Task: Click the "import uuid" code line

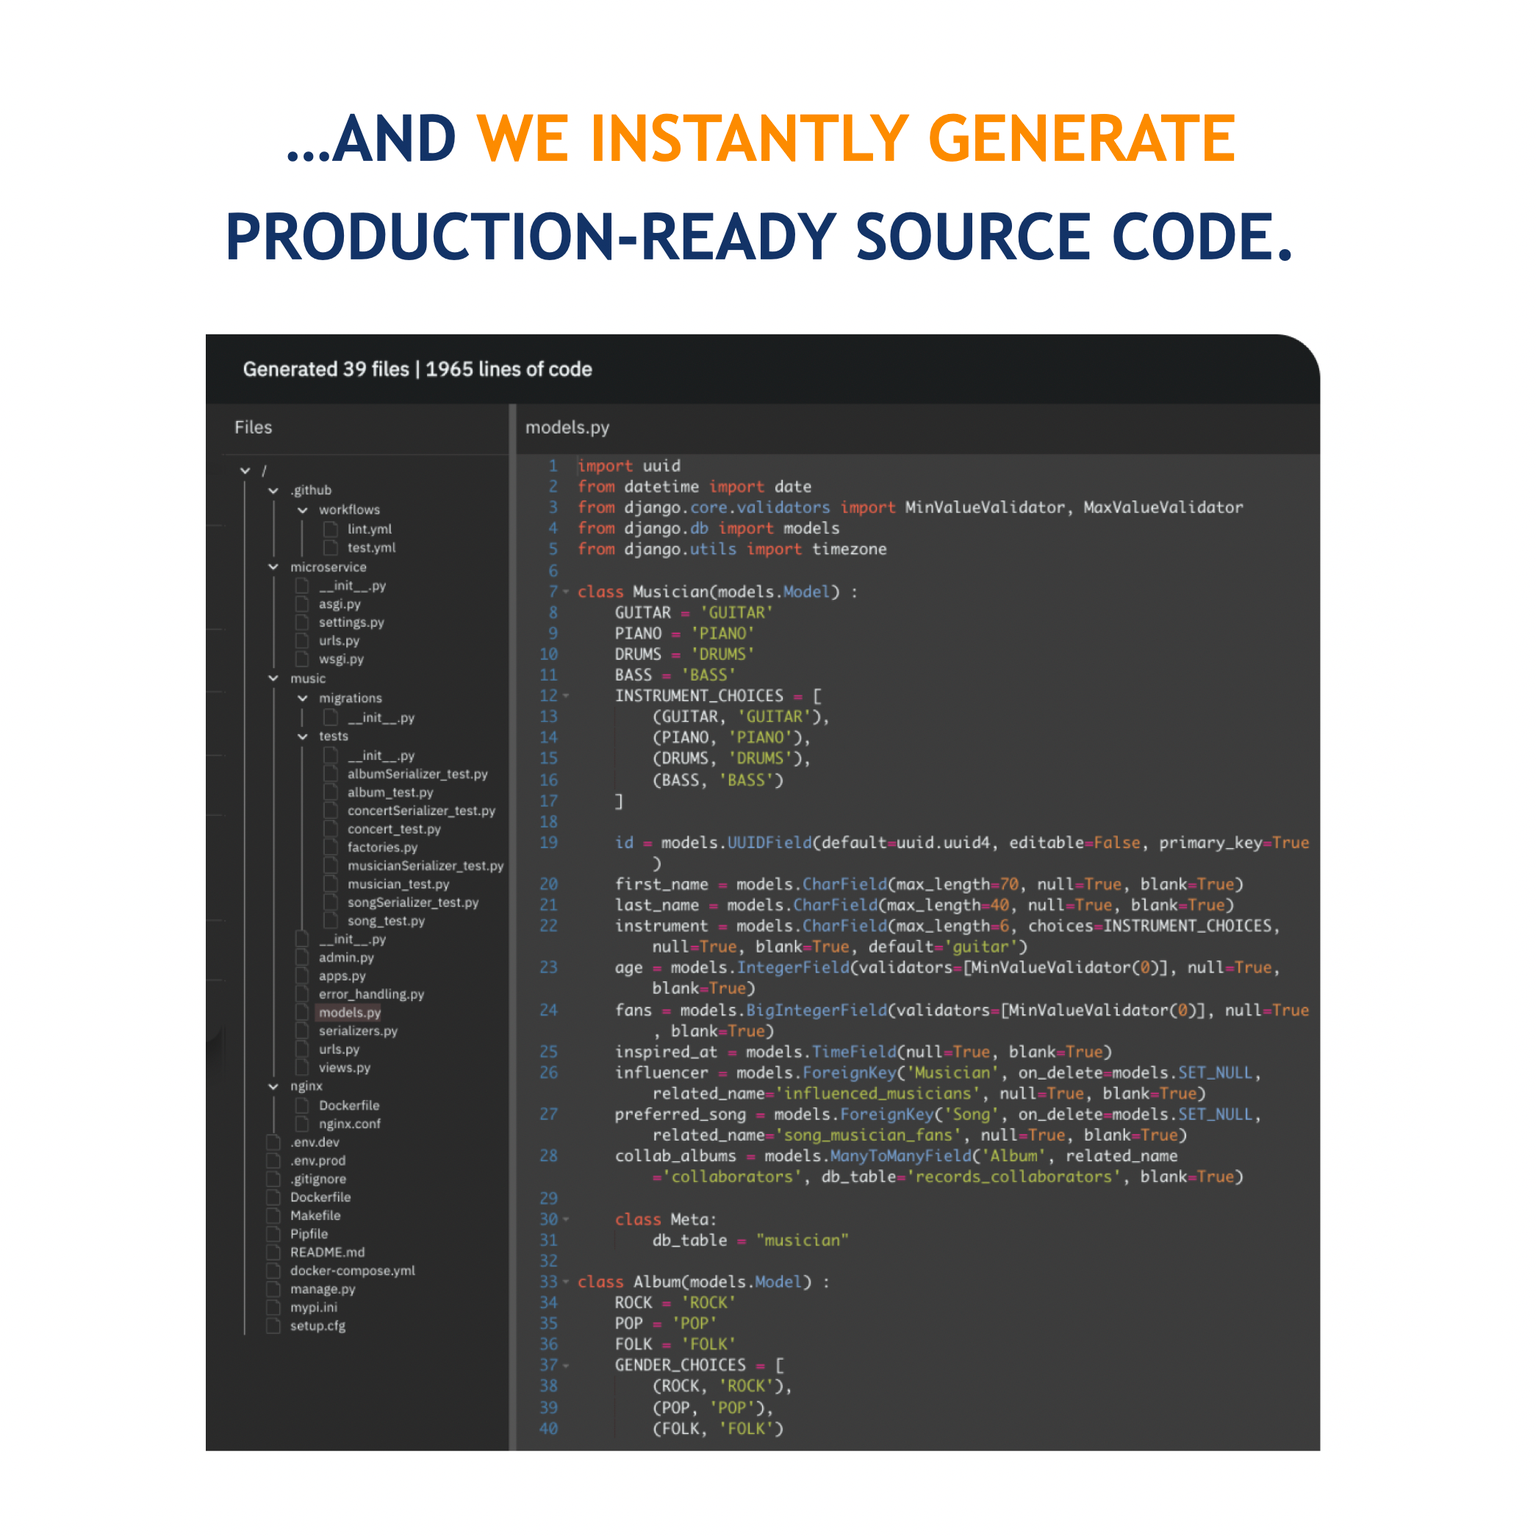Action: pos(629,466)
